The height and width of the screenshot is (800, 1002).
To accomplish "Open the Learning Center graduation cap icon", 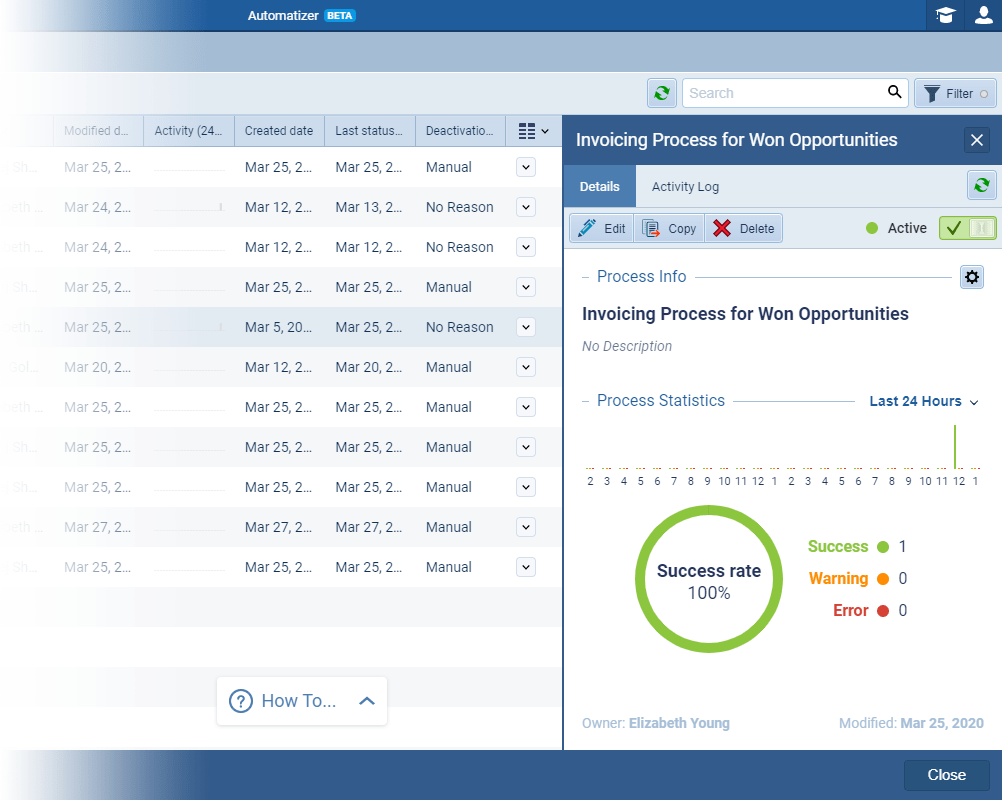I will pyautogui.click(x=945, y=15).
